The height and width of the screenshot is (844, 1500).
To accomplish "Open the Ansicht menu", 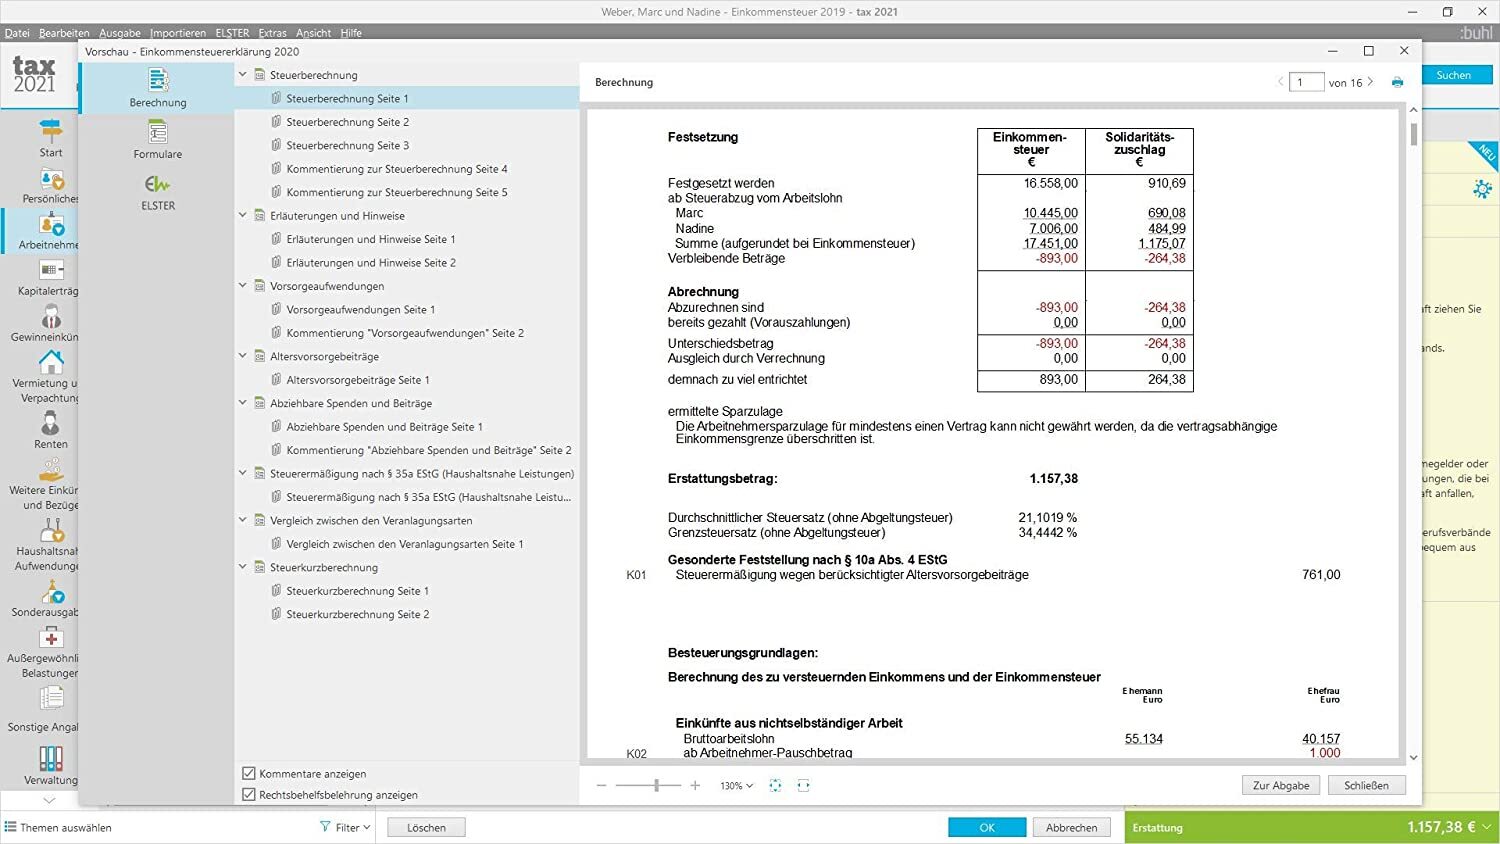I will pyautogui.click(x=313, y=33).
